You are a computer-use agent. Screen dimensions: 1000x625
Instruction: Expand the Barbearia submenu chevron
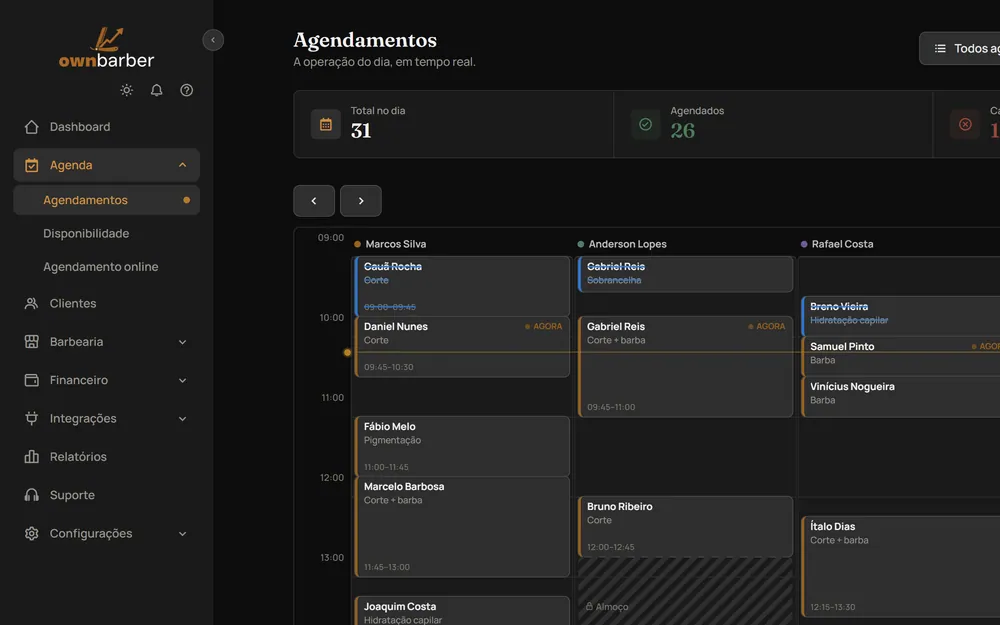(182, 342)
